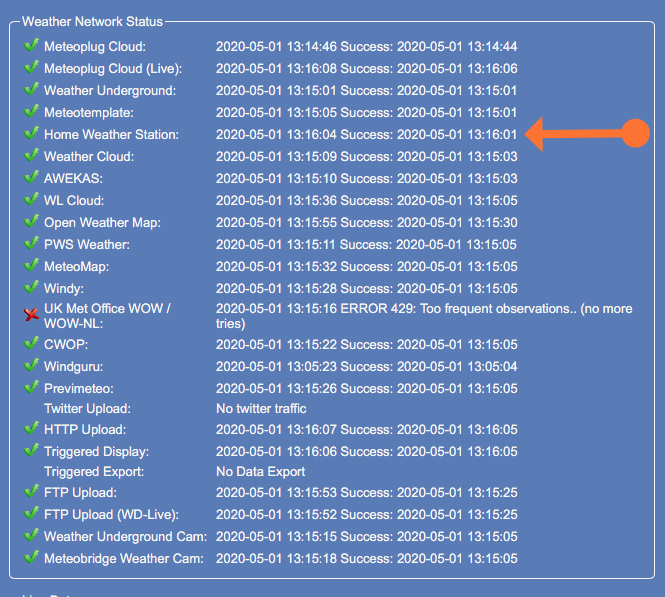Click the 'Weather Network Status' section title
Screen dimensions: 665x597
click(x=92, y=22)
